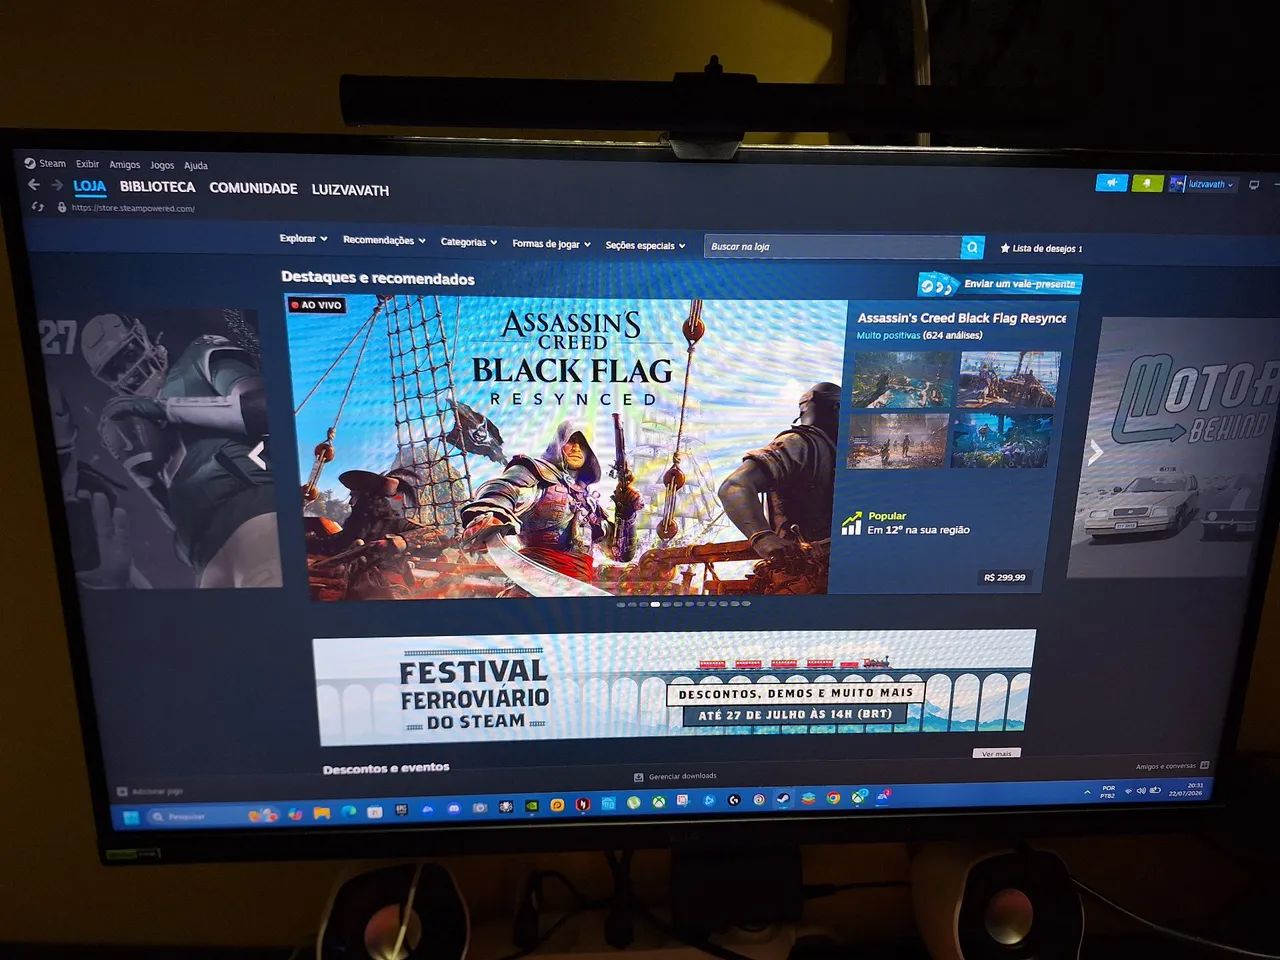Expand Seções especiais dropdown

tap(645, 245)
